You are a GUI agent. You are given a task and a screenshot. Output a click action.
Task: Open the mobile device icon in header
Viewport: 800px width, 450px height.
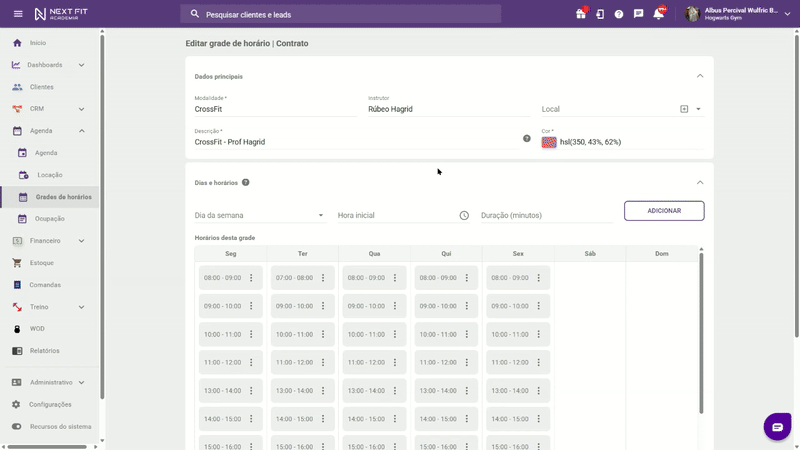tap(600, 14)
